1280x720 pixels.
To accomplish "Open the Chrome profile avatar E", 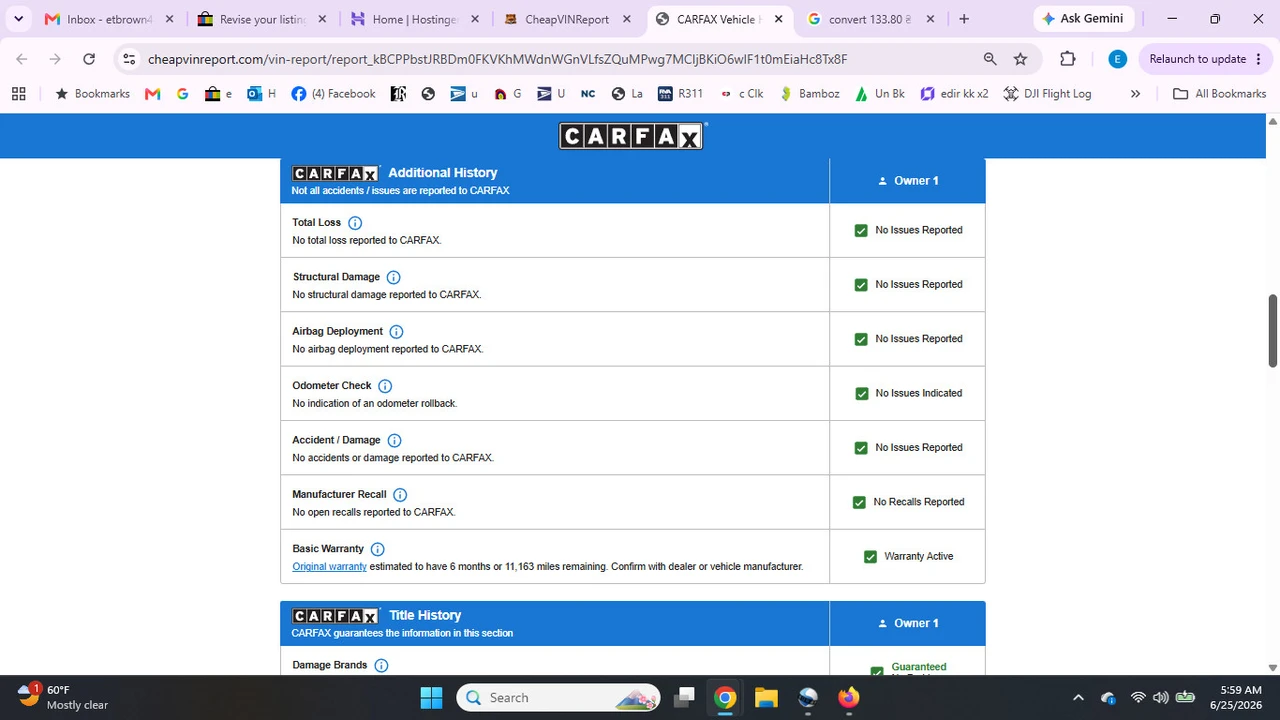I will click(x=1118, y=59).
